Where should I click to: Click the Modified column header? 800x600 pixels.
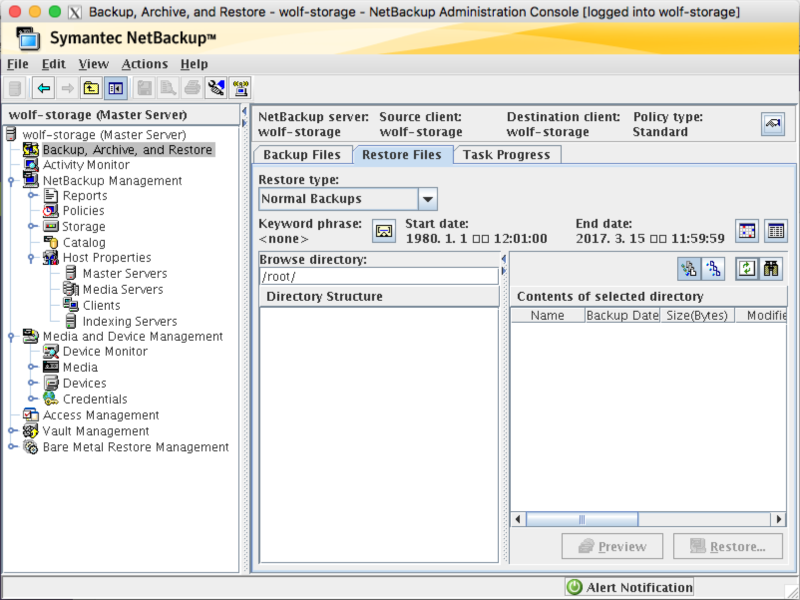(761, 315)
